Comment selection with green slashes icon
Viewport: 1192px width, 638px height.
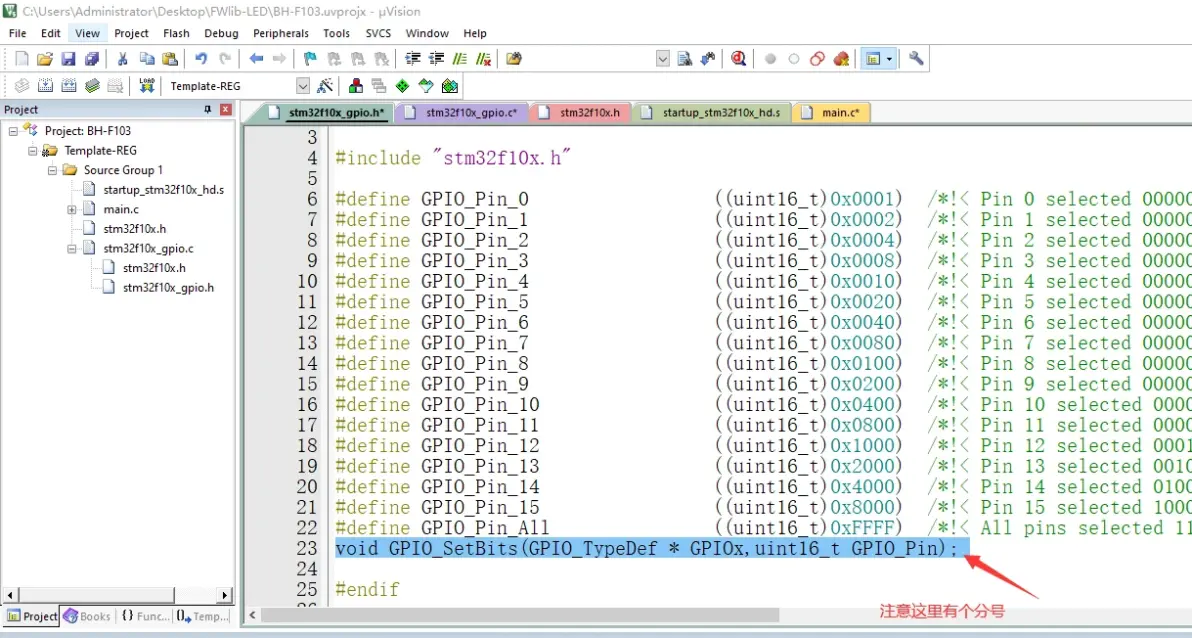tap(460, 59)
